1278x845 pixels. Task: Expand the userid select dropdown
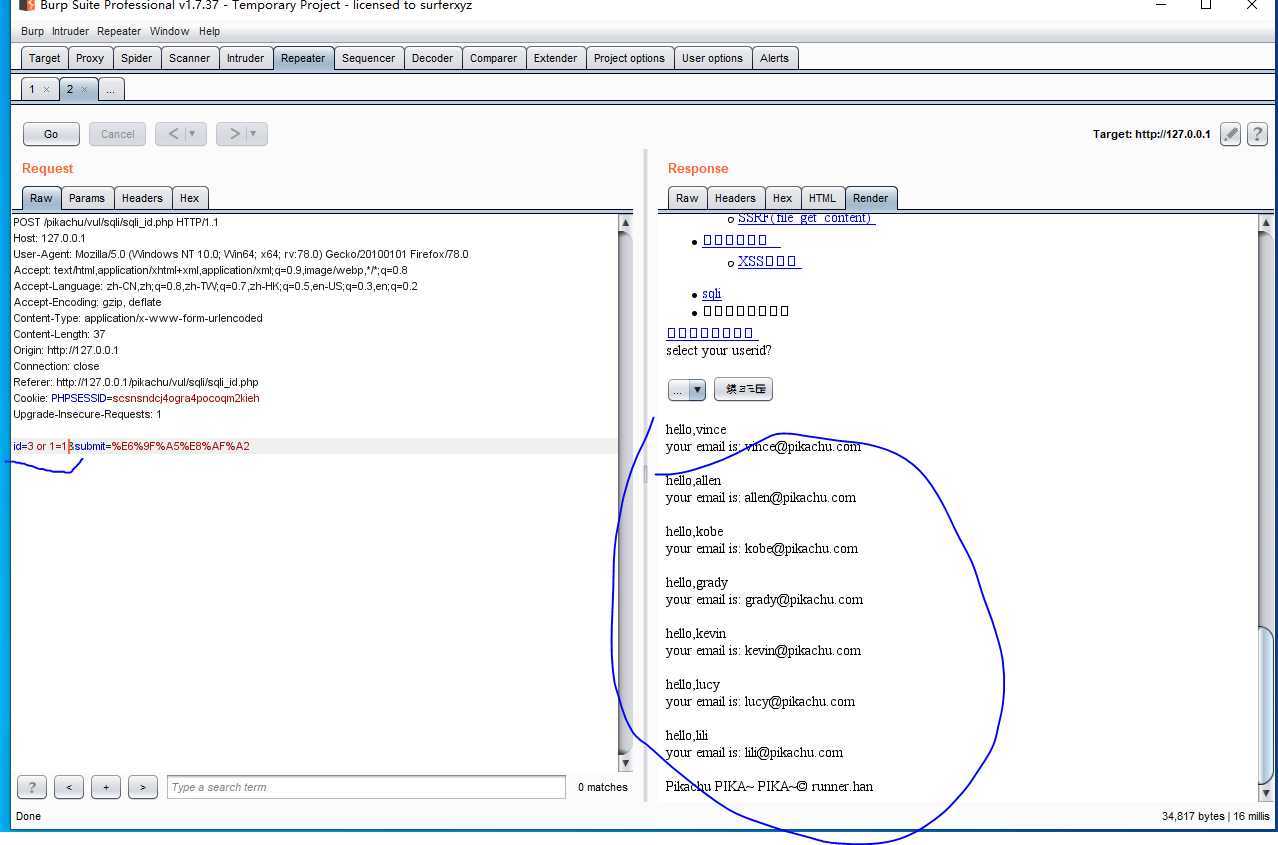click(697, 390)
